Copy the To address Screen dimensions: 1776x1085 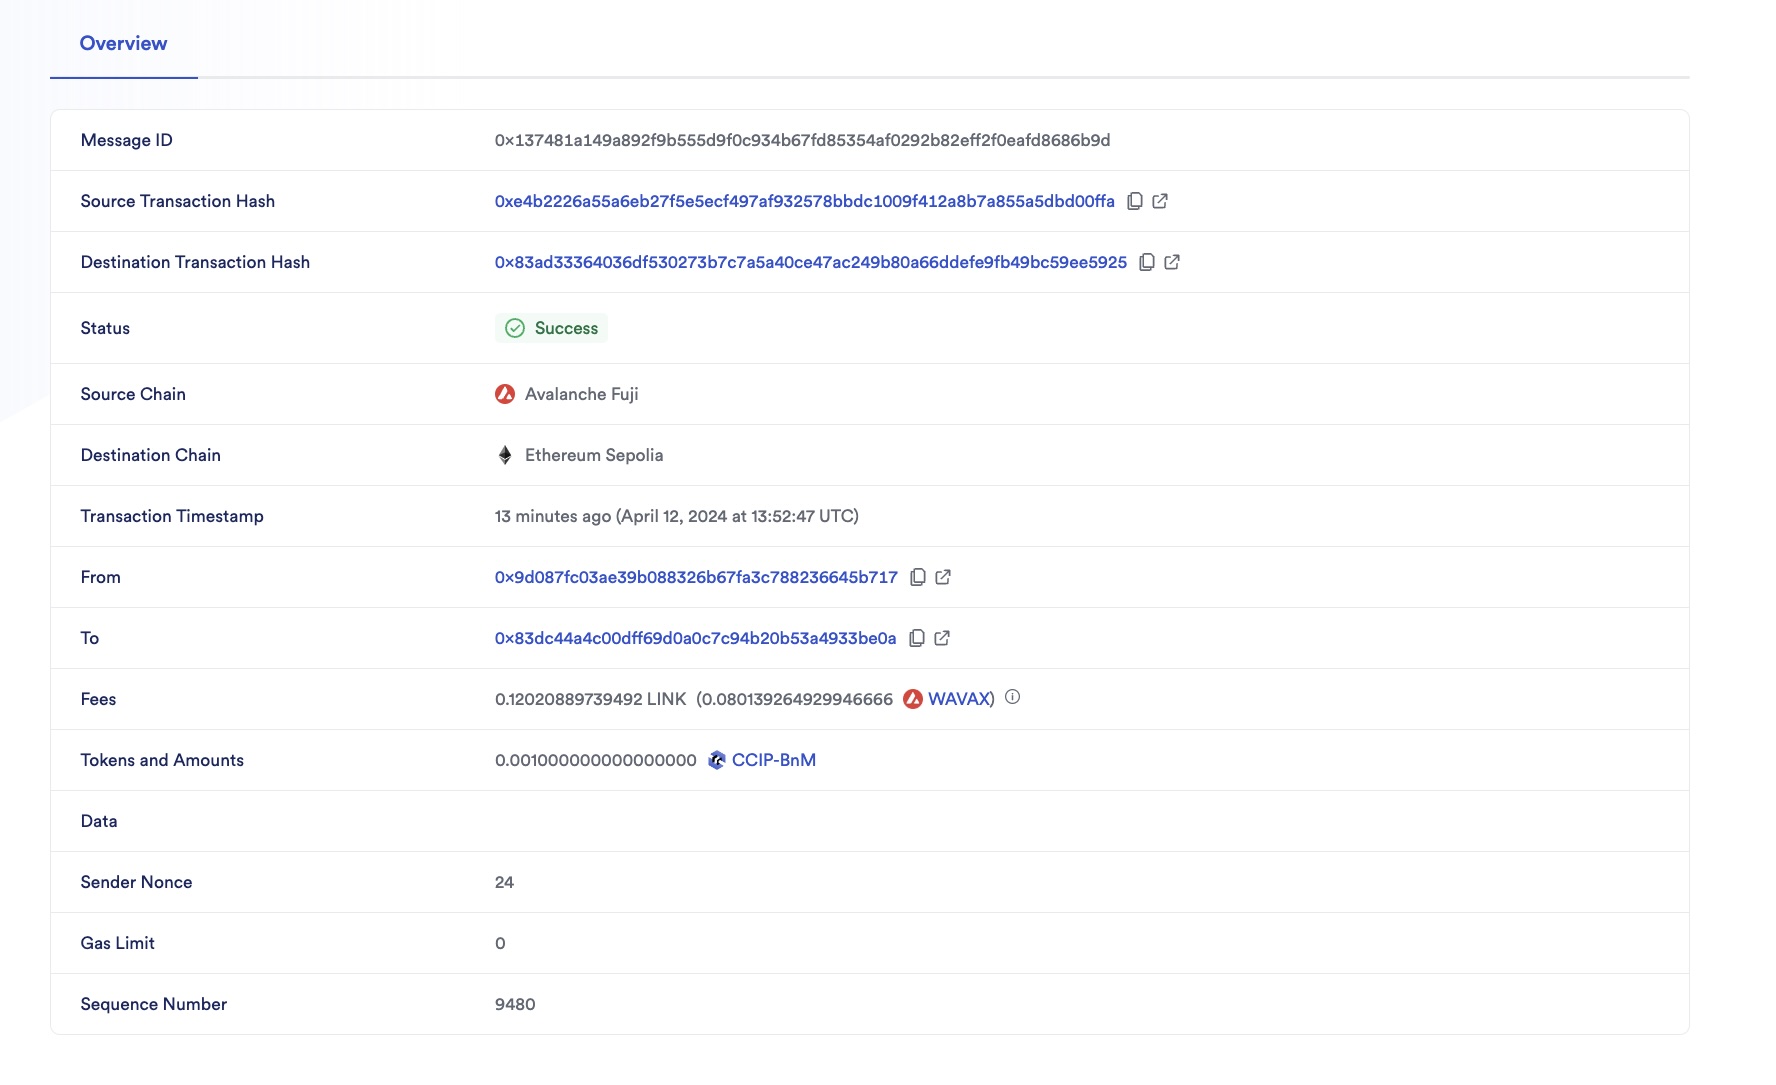coord(918,638)
